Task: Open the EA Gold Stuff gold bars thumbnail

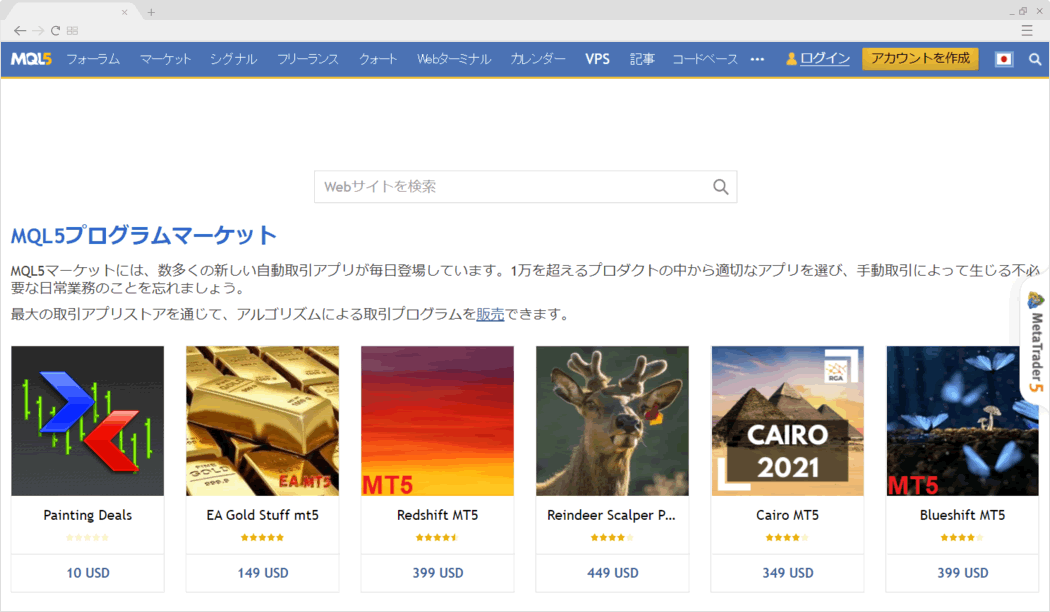Action: click(262, 421)
